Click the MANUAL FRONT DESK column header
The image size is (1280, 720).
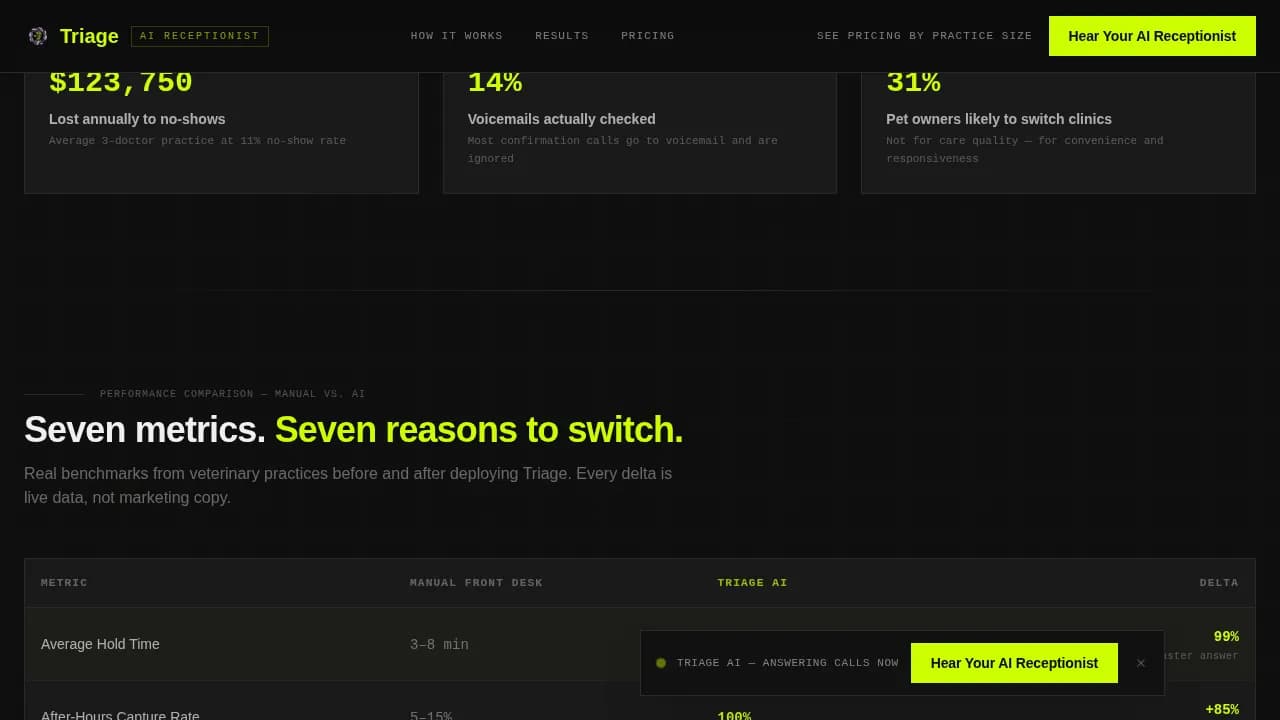point(476,582)
